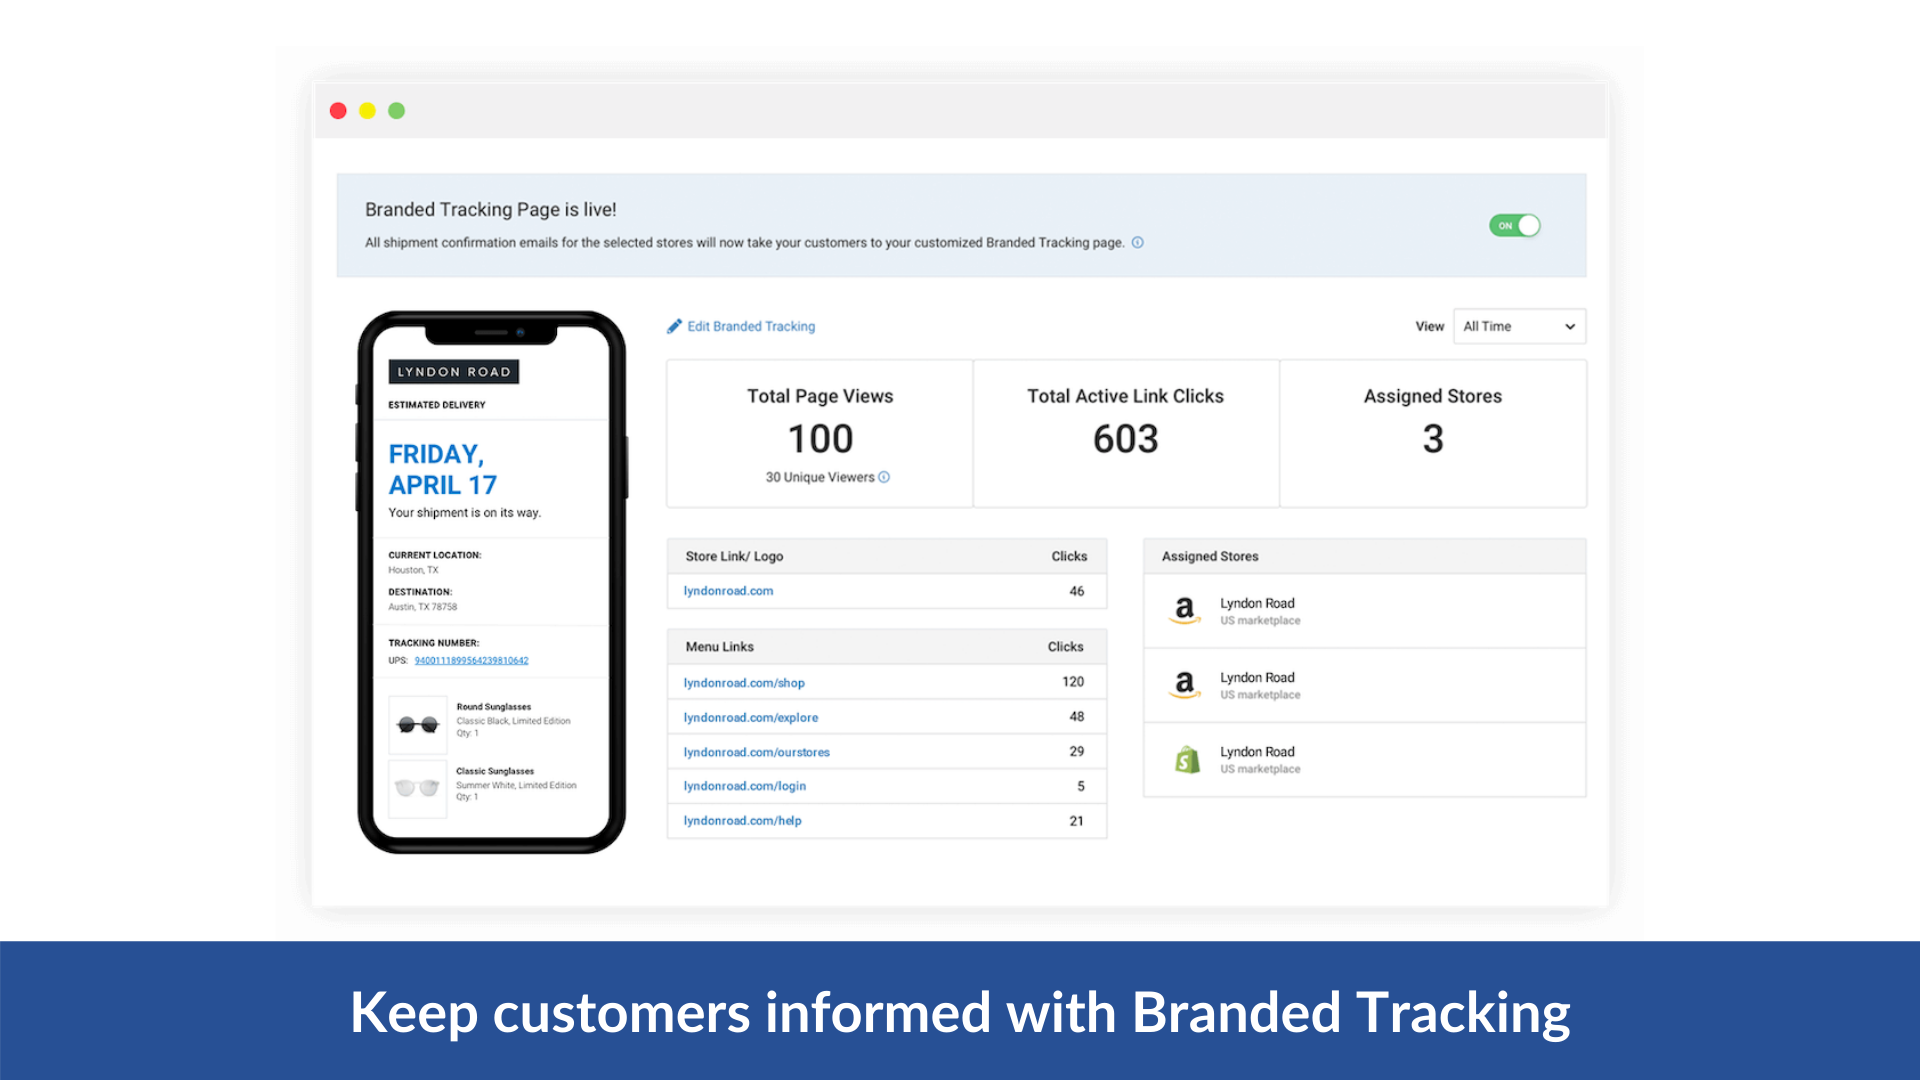Click the UPS tracking number link

[x=471, y=660]
